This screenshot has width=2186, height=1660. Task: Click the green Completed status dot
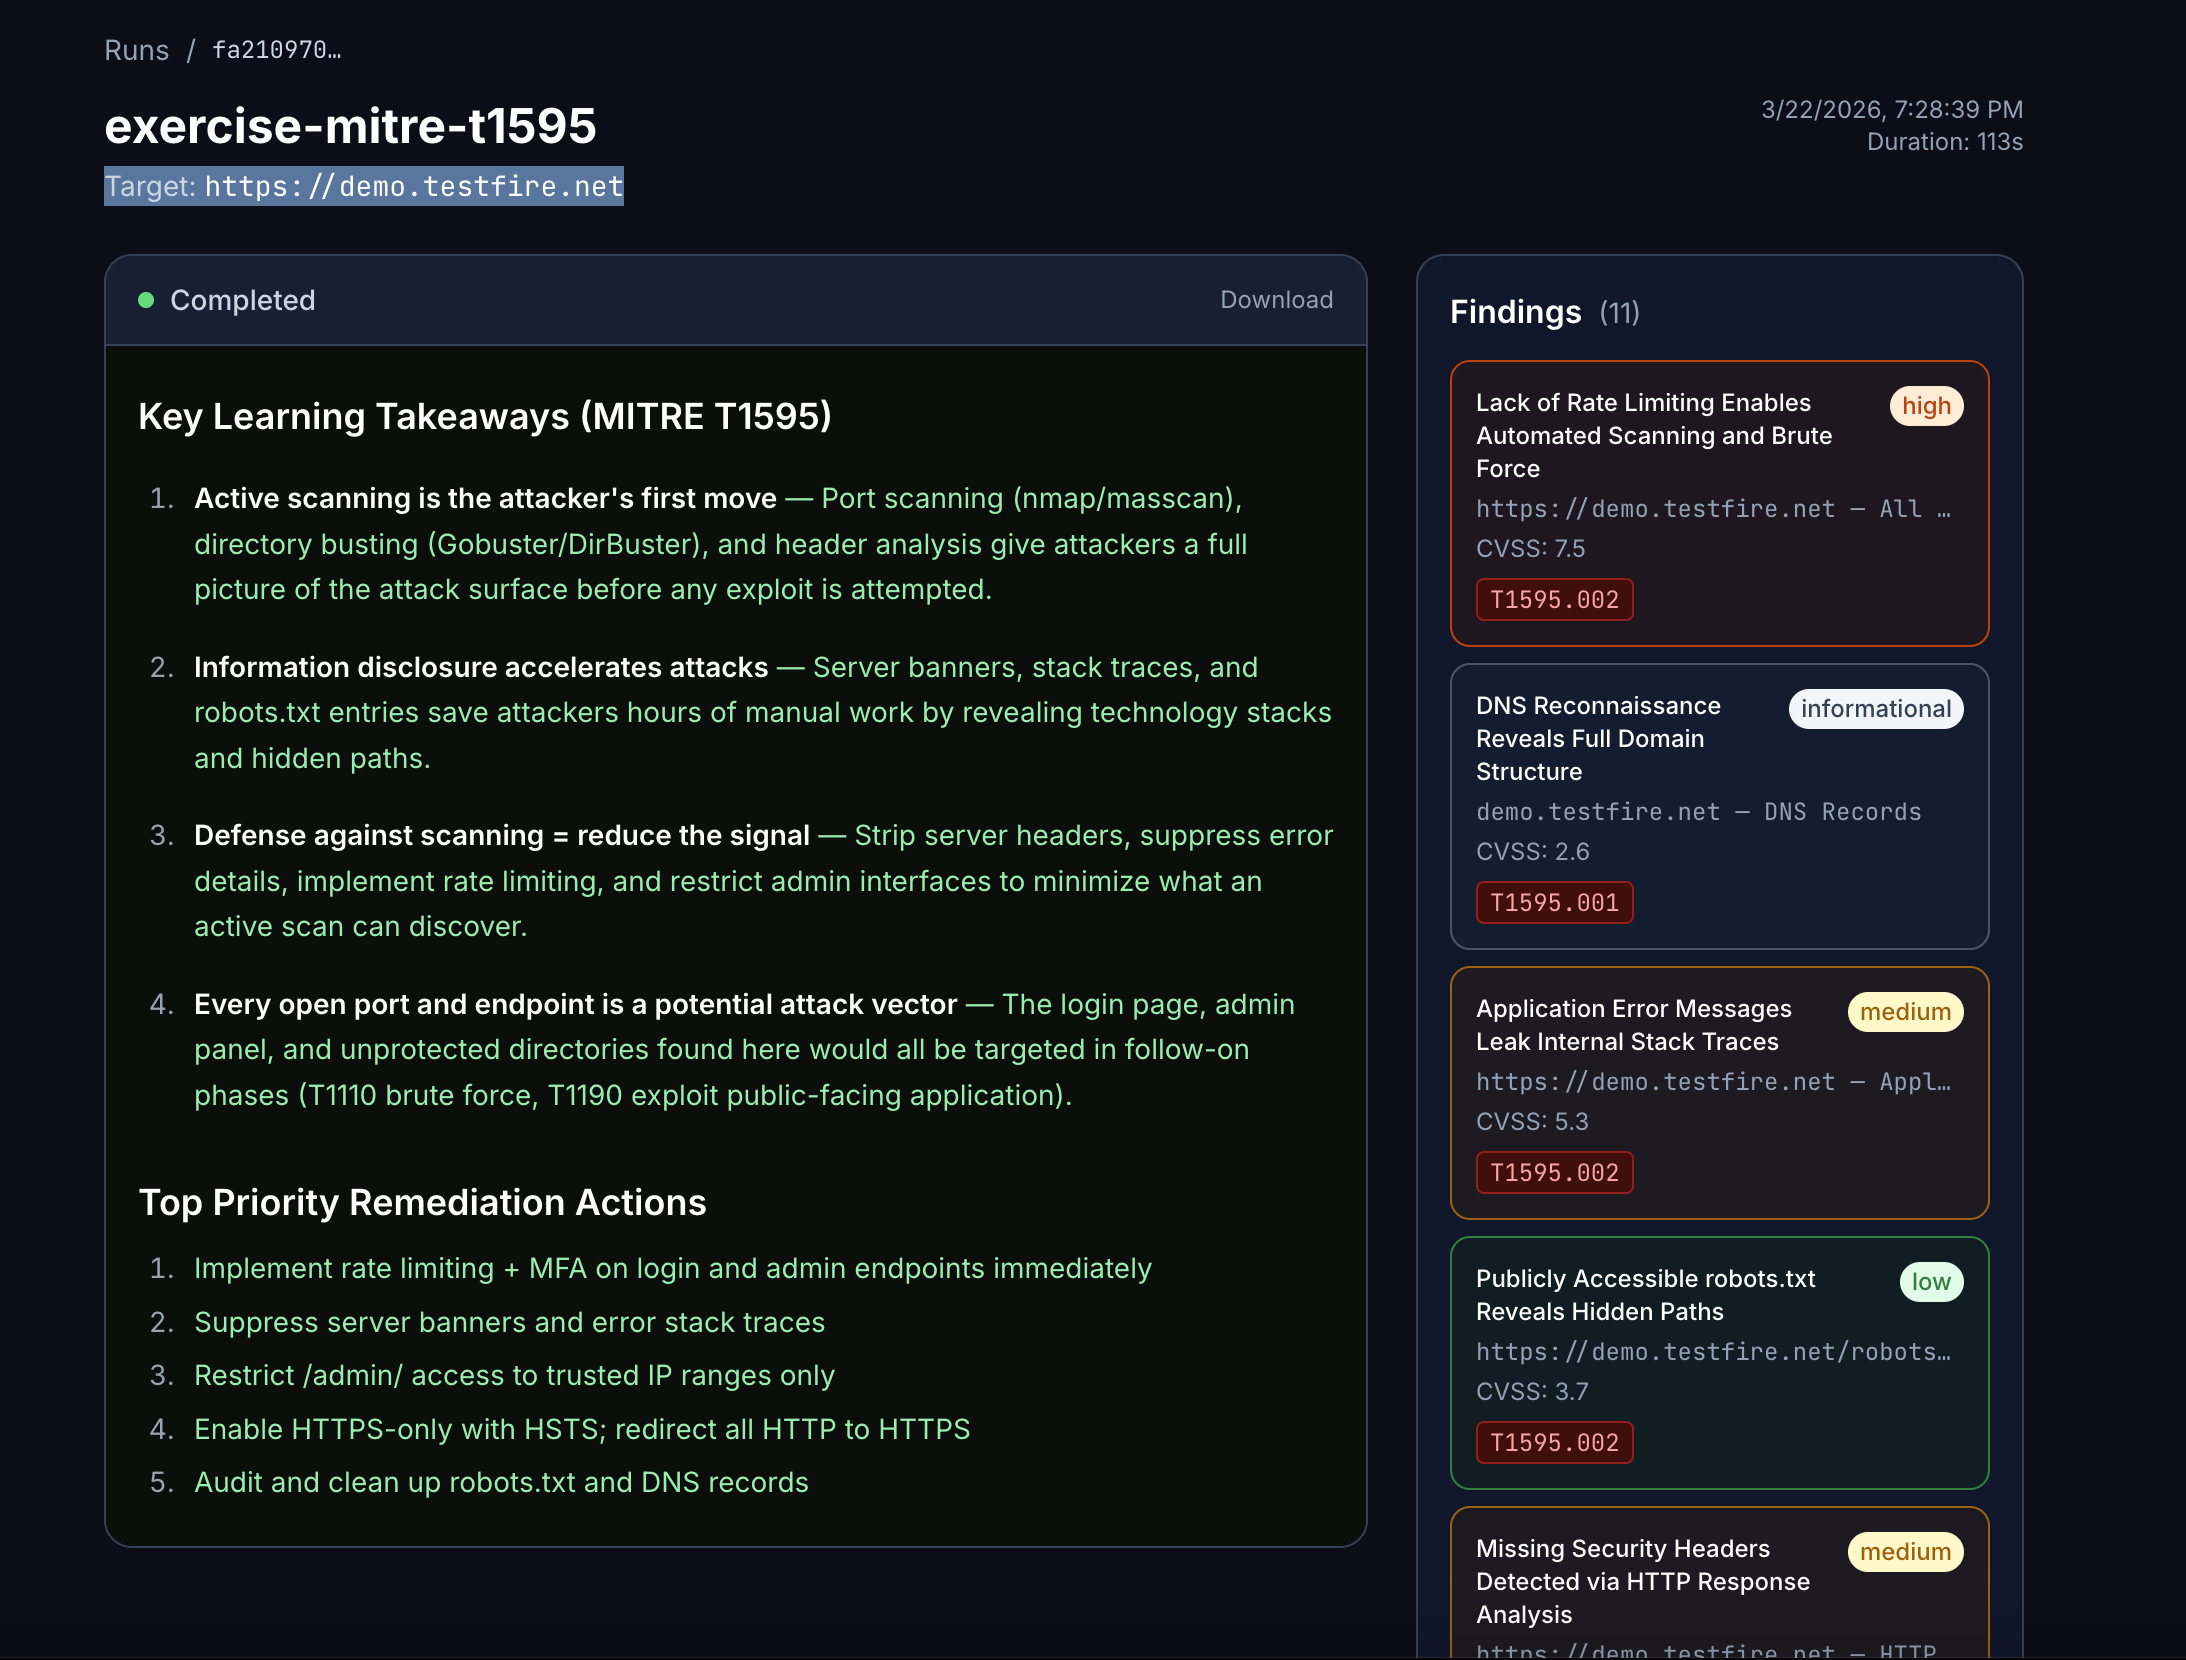(146, 300)
